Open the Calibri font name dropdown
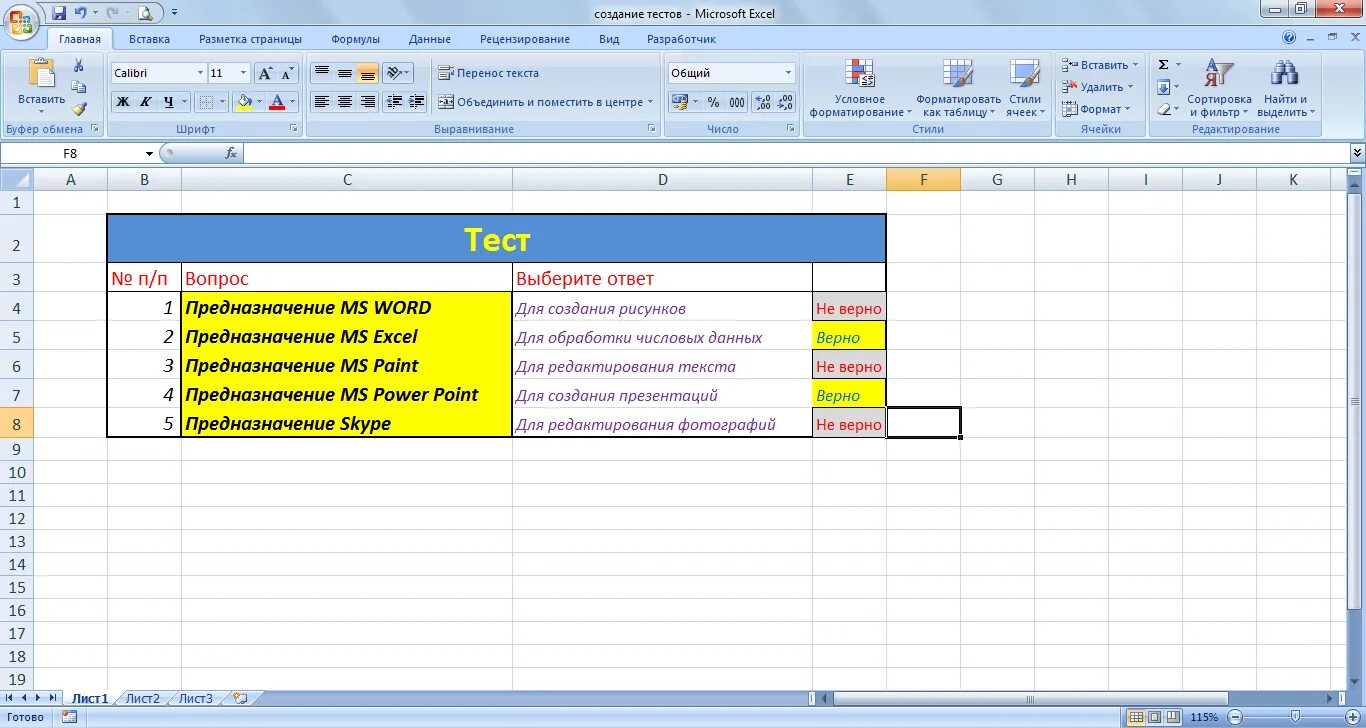 point(198,73)
